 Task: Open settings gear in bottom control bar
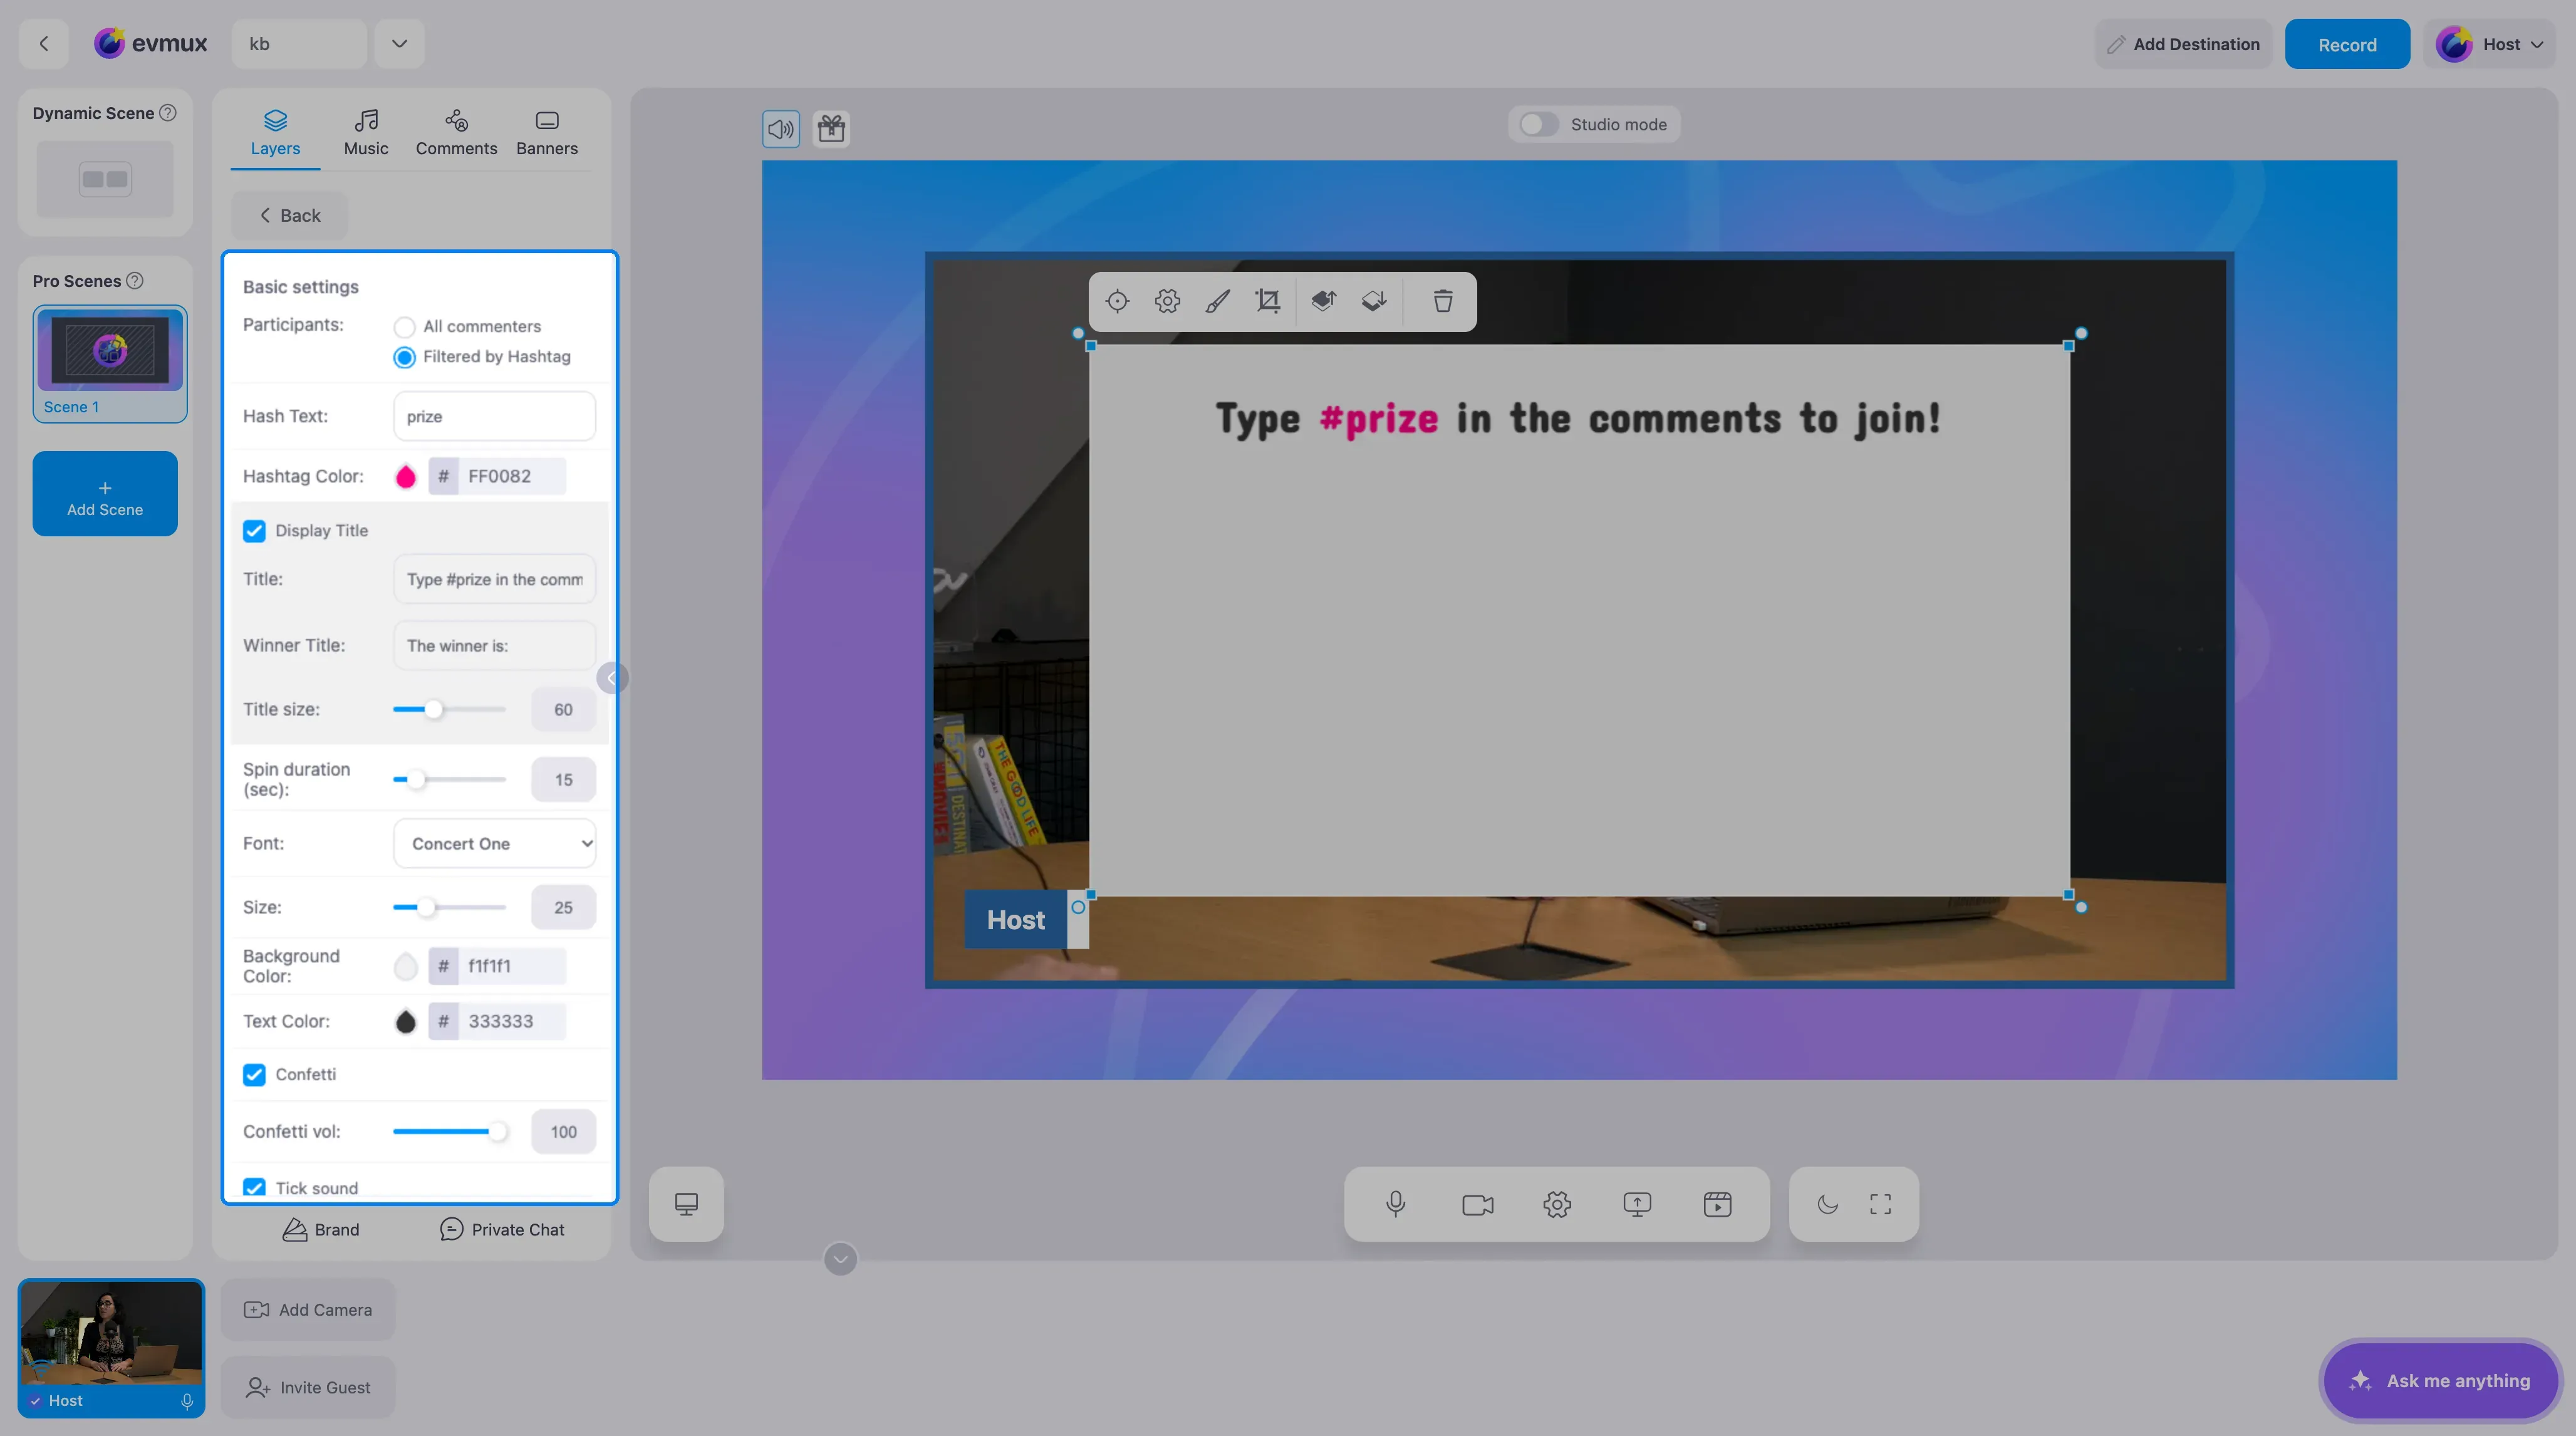pos(1557,1204)
